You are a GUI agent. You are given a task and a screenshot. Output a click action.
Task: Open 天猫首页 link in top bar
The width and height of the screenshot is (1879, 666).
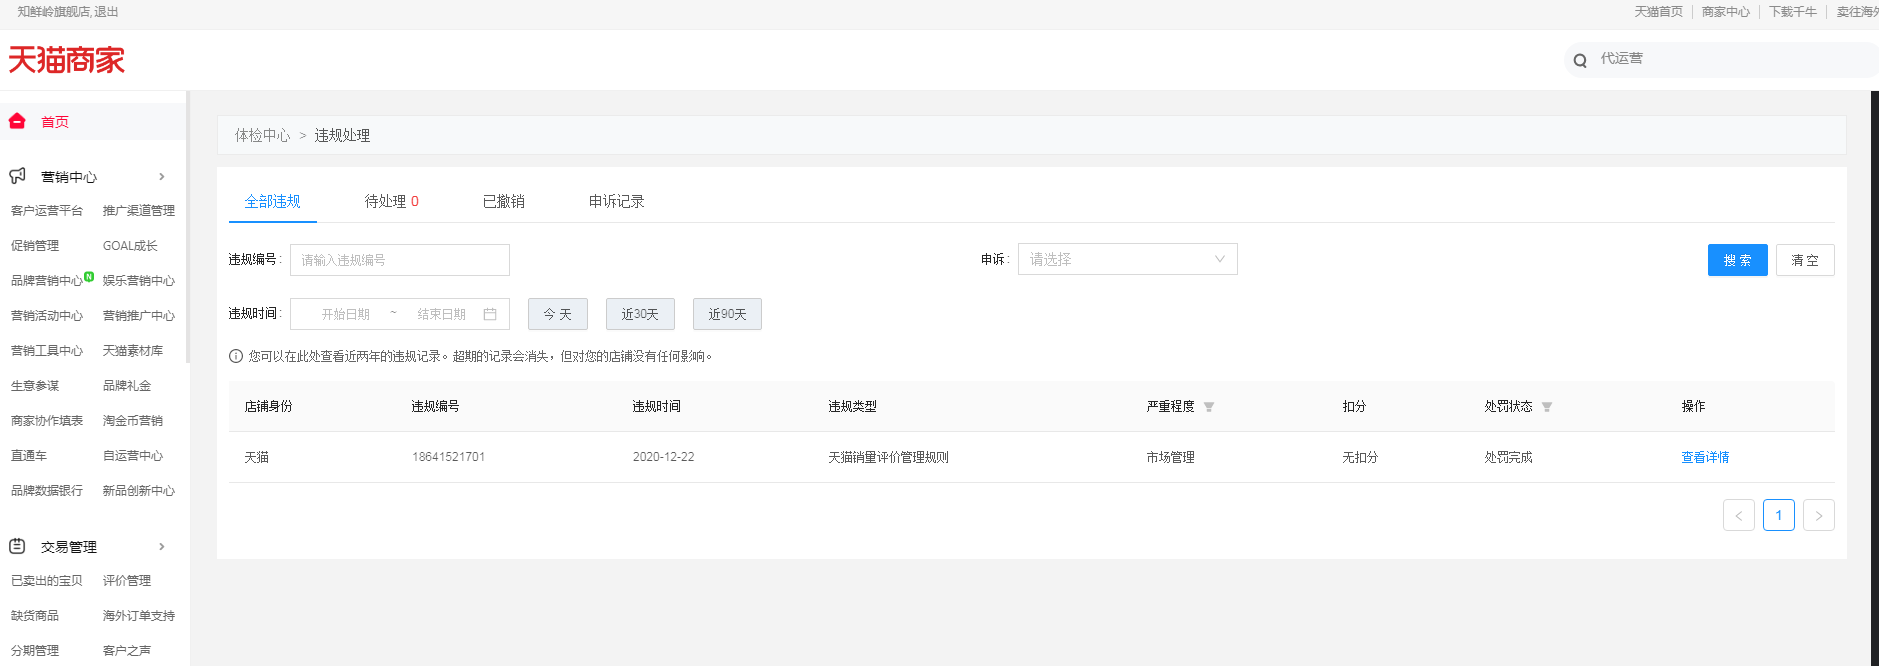click(1659, 12)
